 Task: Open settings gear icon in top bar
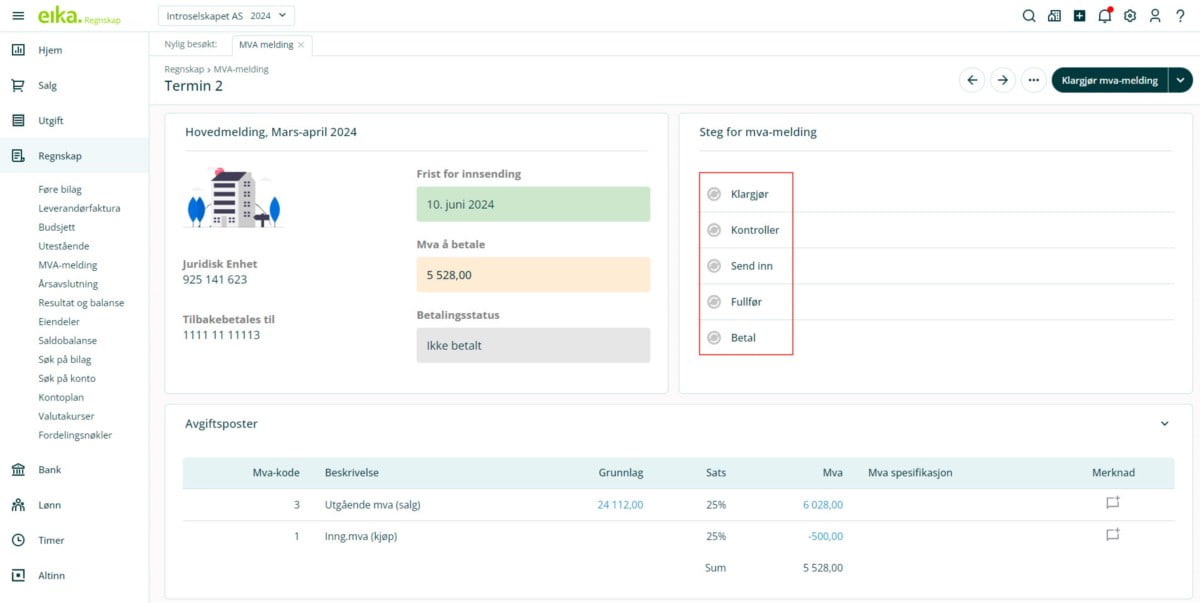coord(1130,16)
